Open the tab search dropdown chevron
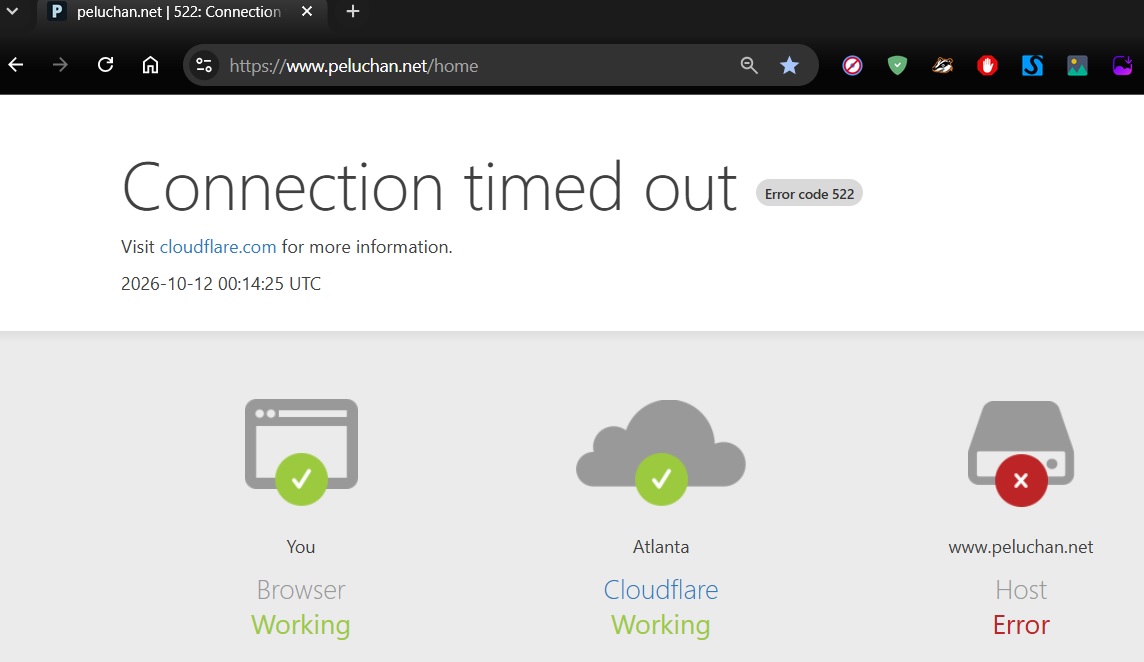This screenshot has width=1144, height=662. [12, 11]
